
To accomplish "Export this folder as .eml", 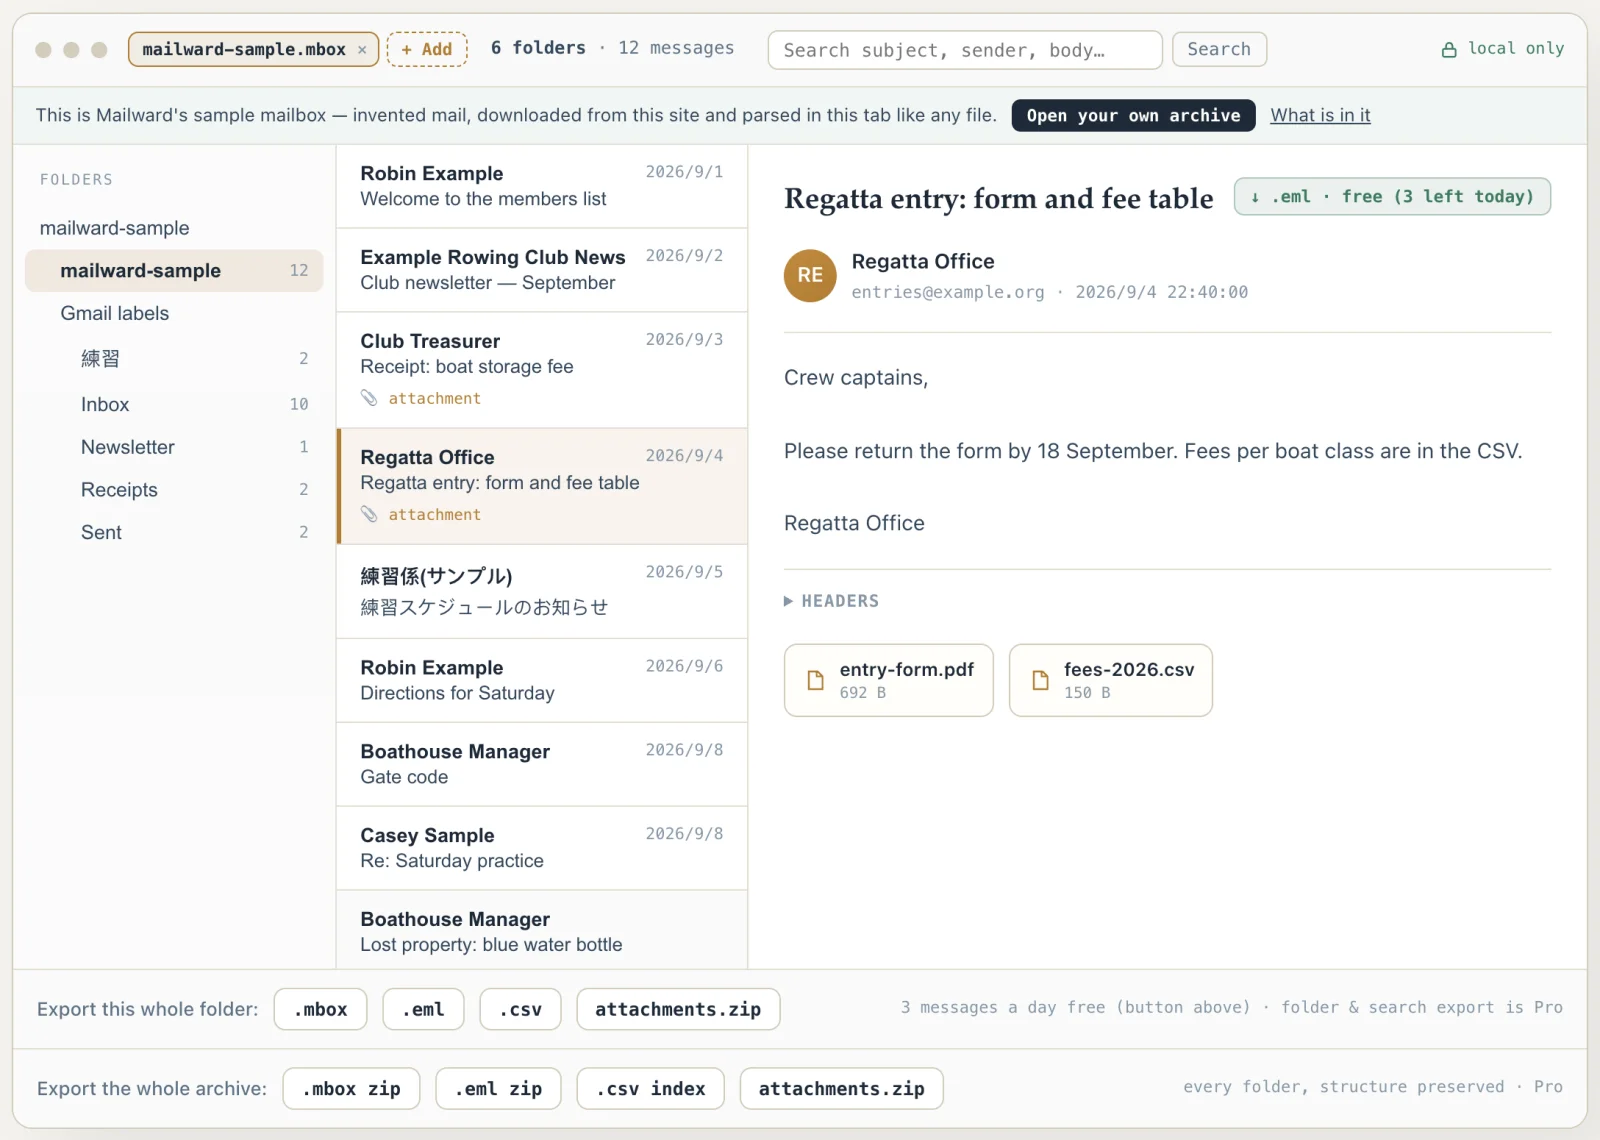I will click(x=424, y=1009).
